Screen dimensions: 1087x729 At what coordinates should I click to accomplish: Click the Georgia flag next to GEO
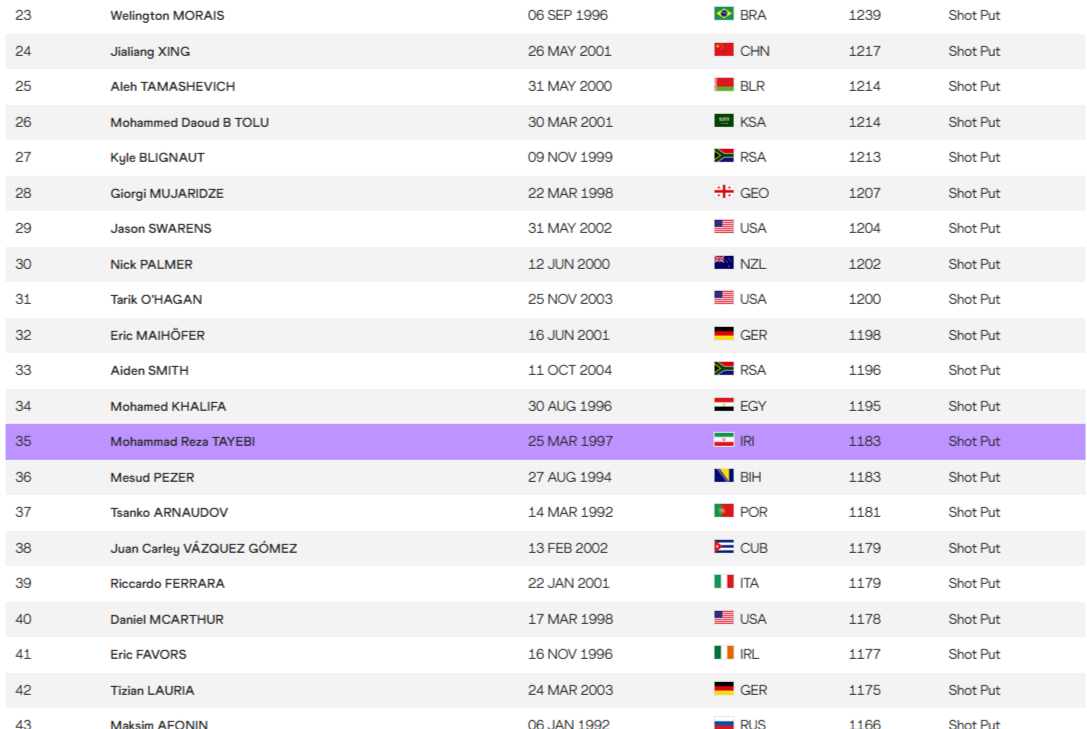(x=723, y=193)
